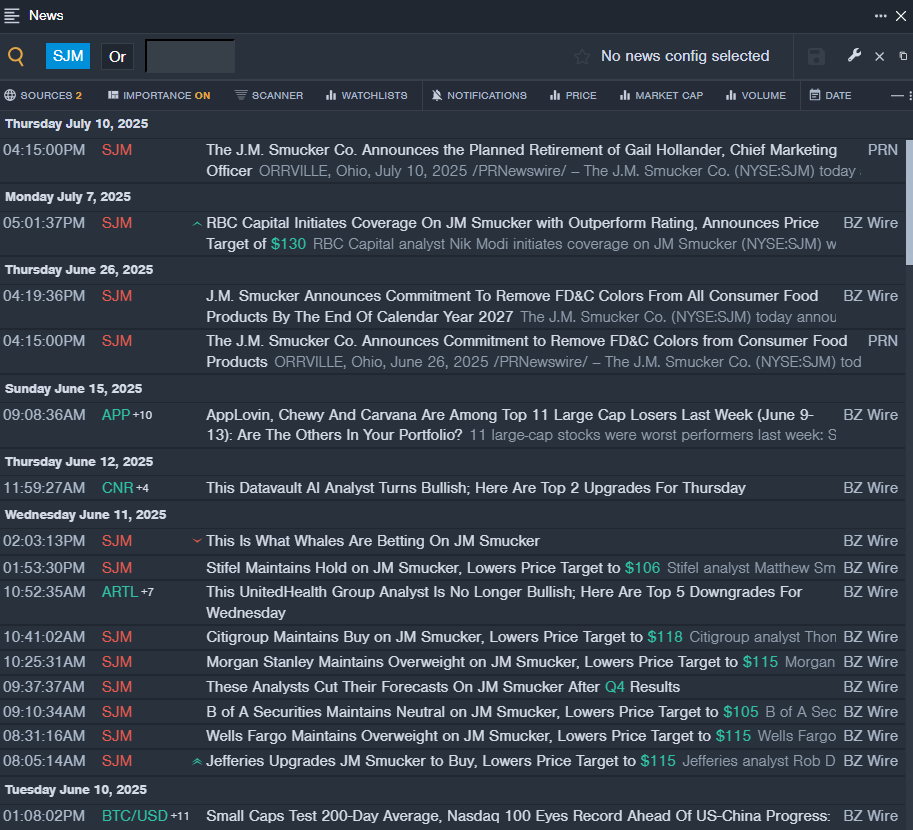Expand the +10 tickers next to APP
The image size is (913, 830).
point(143,415)
